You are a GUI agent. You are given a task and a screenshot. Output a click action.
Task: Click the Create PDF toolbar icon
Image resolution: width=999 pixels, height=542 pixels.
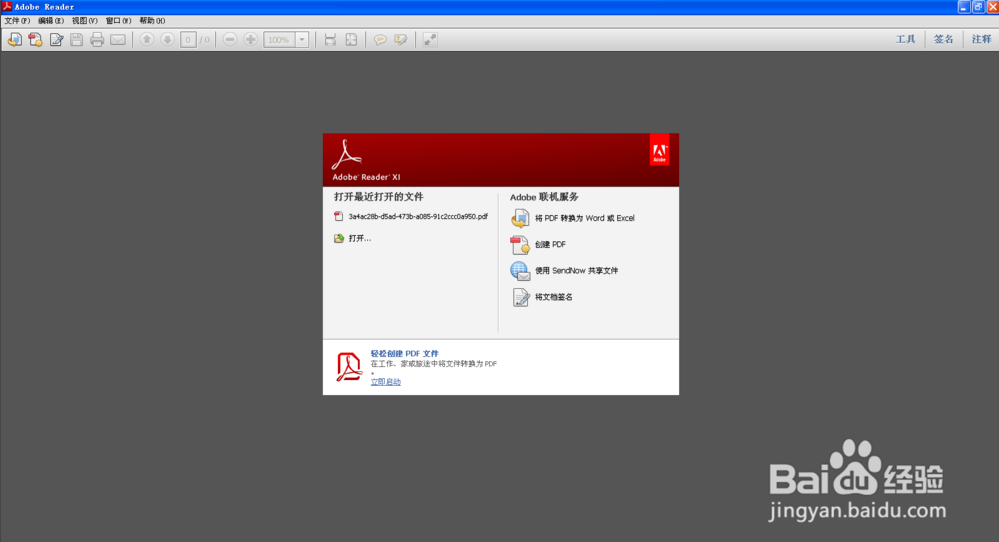(35, 39)
